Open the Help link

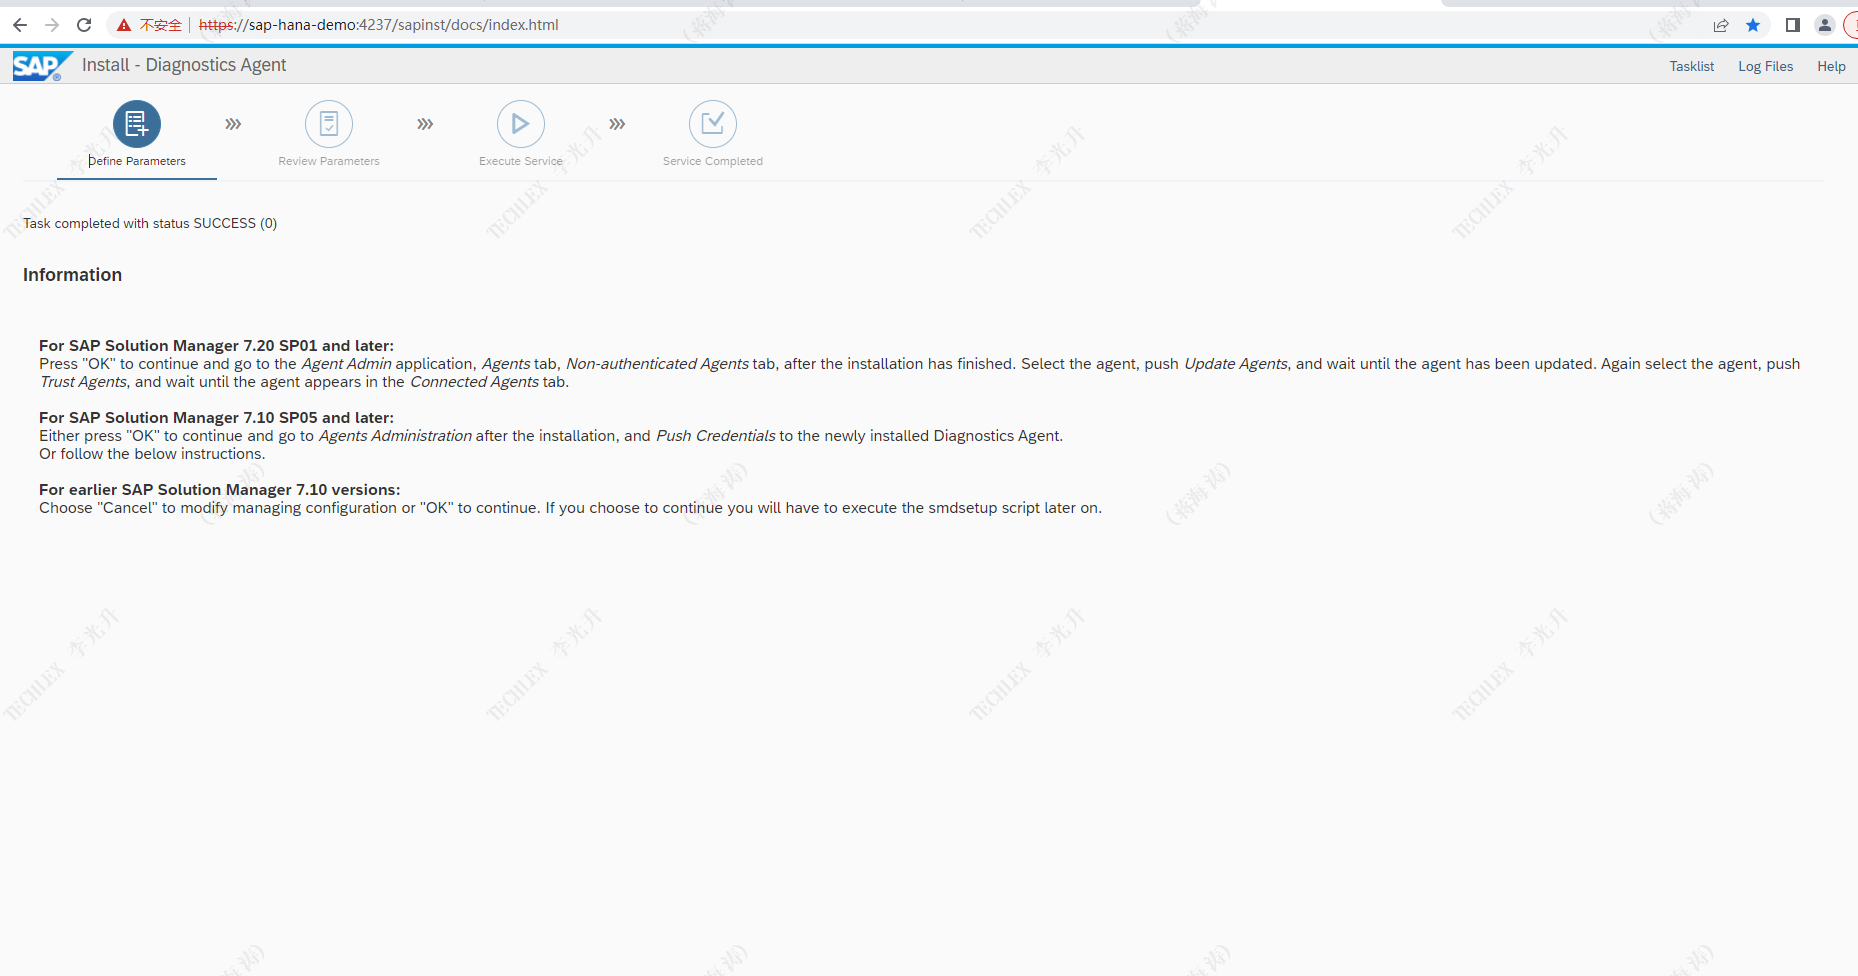coord(1832,66)
